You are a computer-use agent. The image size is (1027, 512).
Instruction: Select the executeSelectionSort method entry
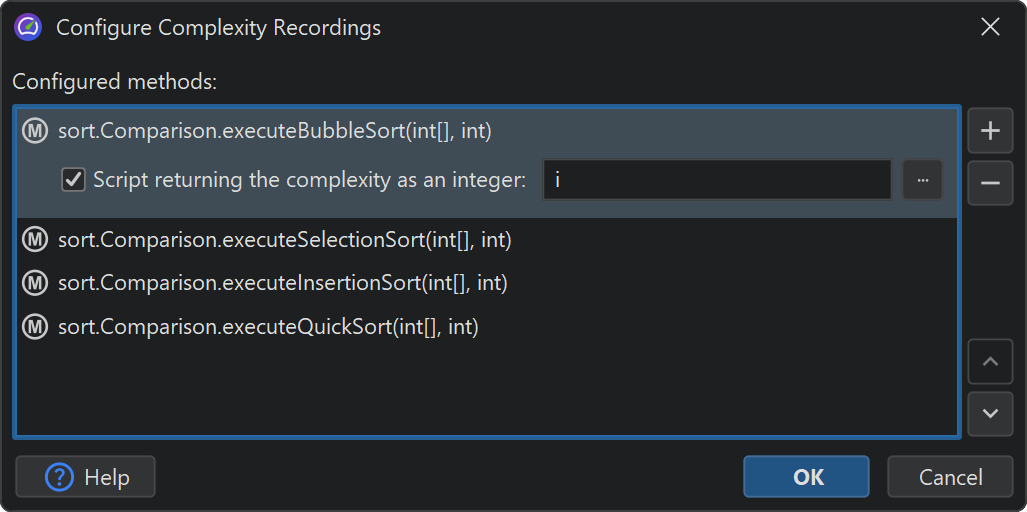click(x=285, y=239)
